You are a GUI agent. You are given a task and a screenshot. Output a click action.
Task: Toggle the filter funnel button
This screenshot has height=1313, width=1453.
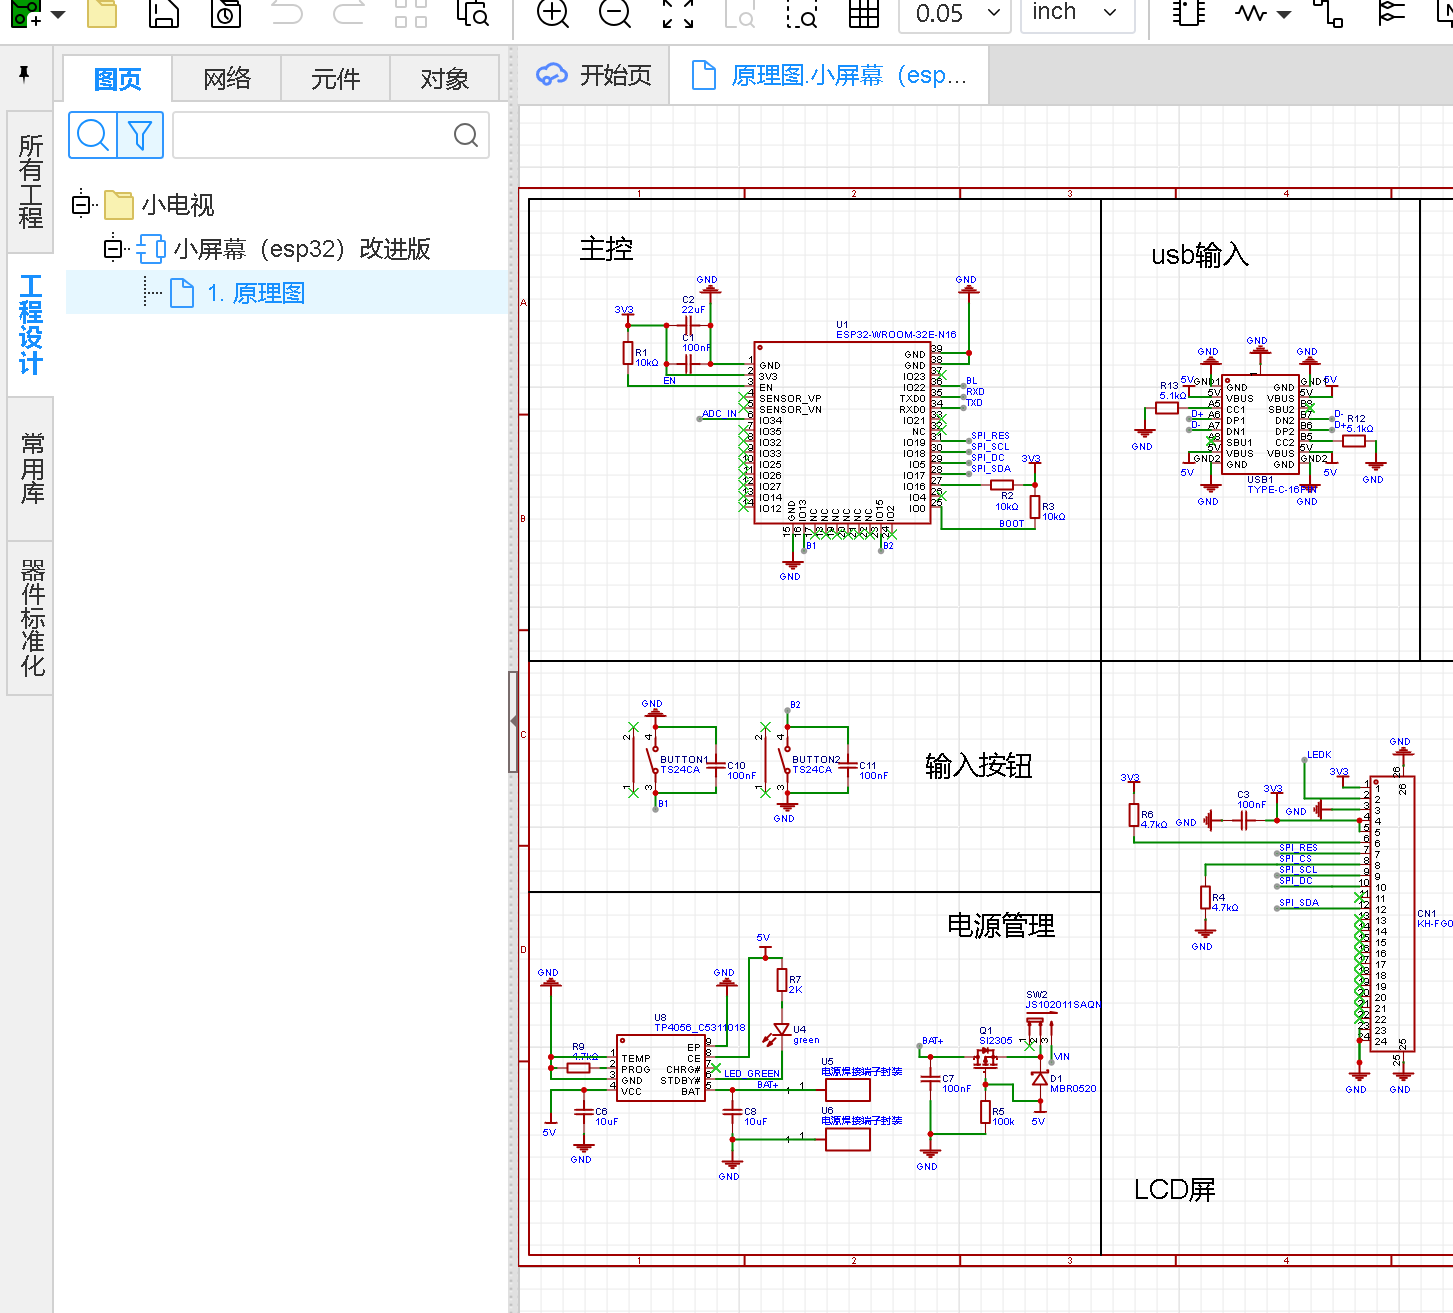[x=141, y=135]
